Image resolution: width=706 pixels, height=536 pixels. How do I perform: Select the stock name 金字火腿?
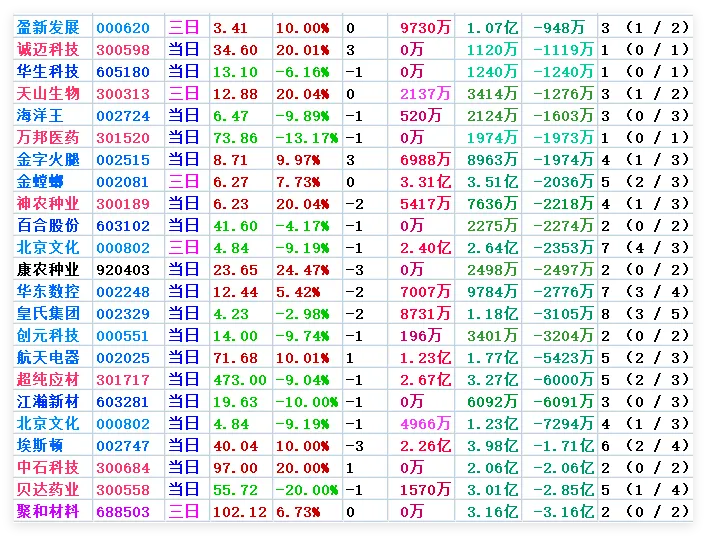48,159
